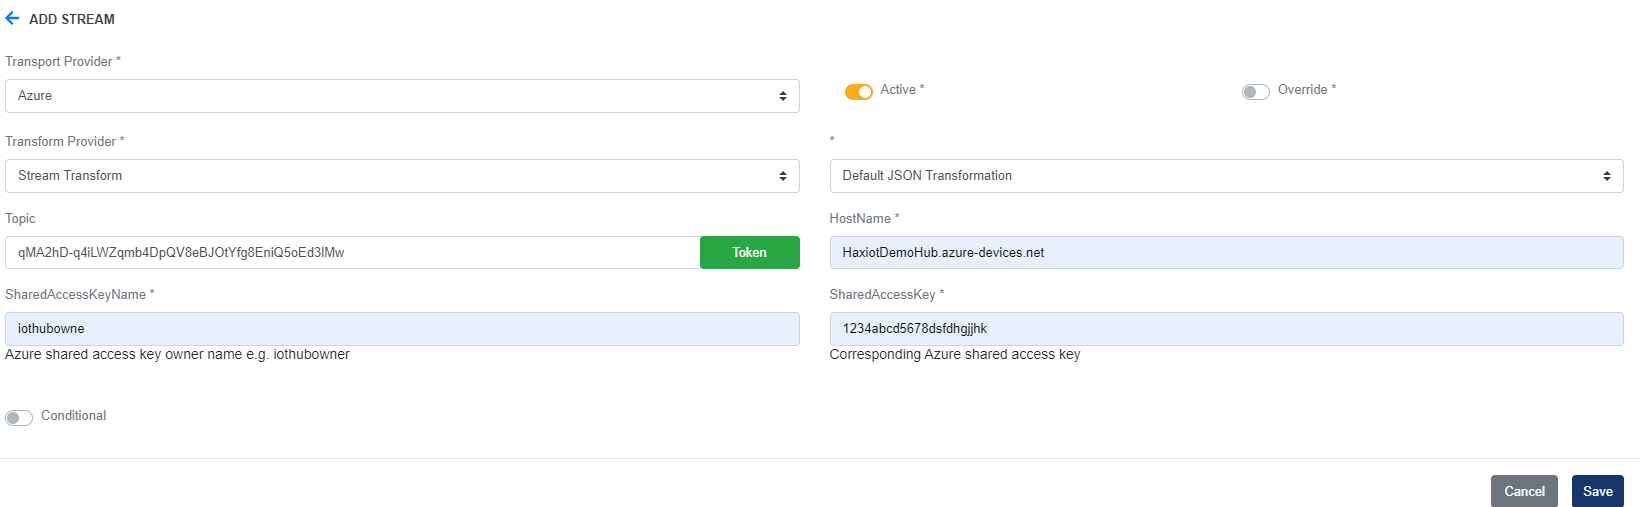This screenshot has height=507, width=1640.
Task: Enable the Override switch
Action: 1256,91
